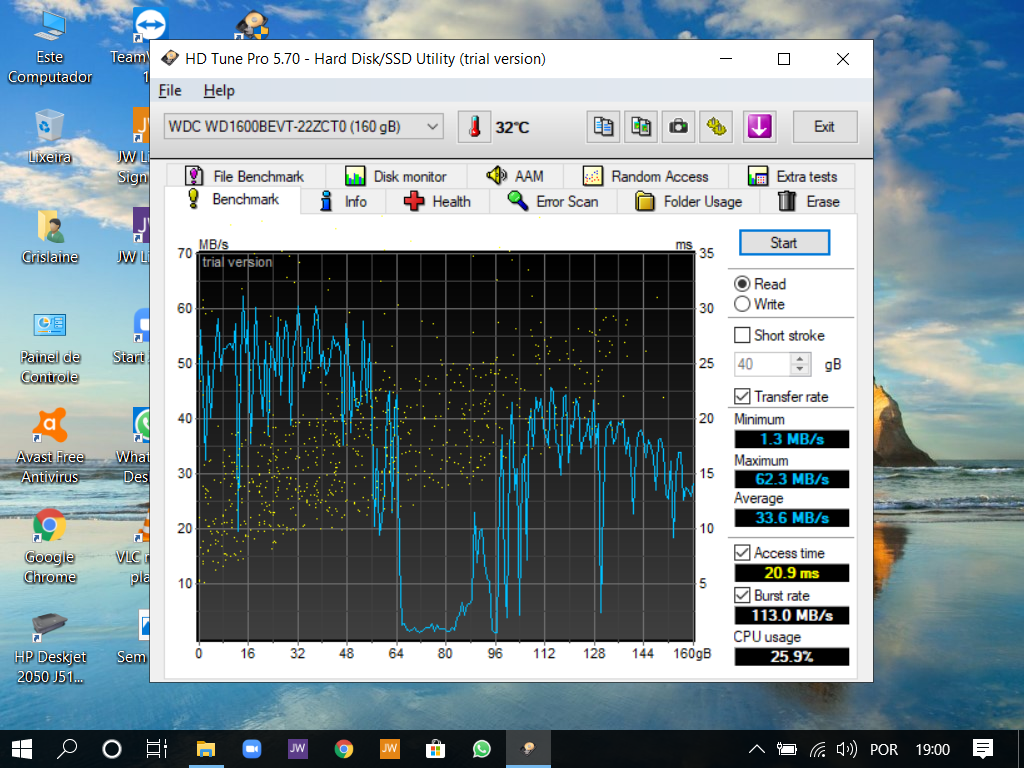Click the copy screenshot to clipboard icon
This screenshot has width=1024, height=768.
point(641,127)
